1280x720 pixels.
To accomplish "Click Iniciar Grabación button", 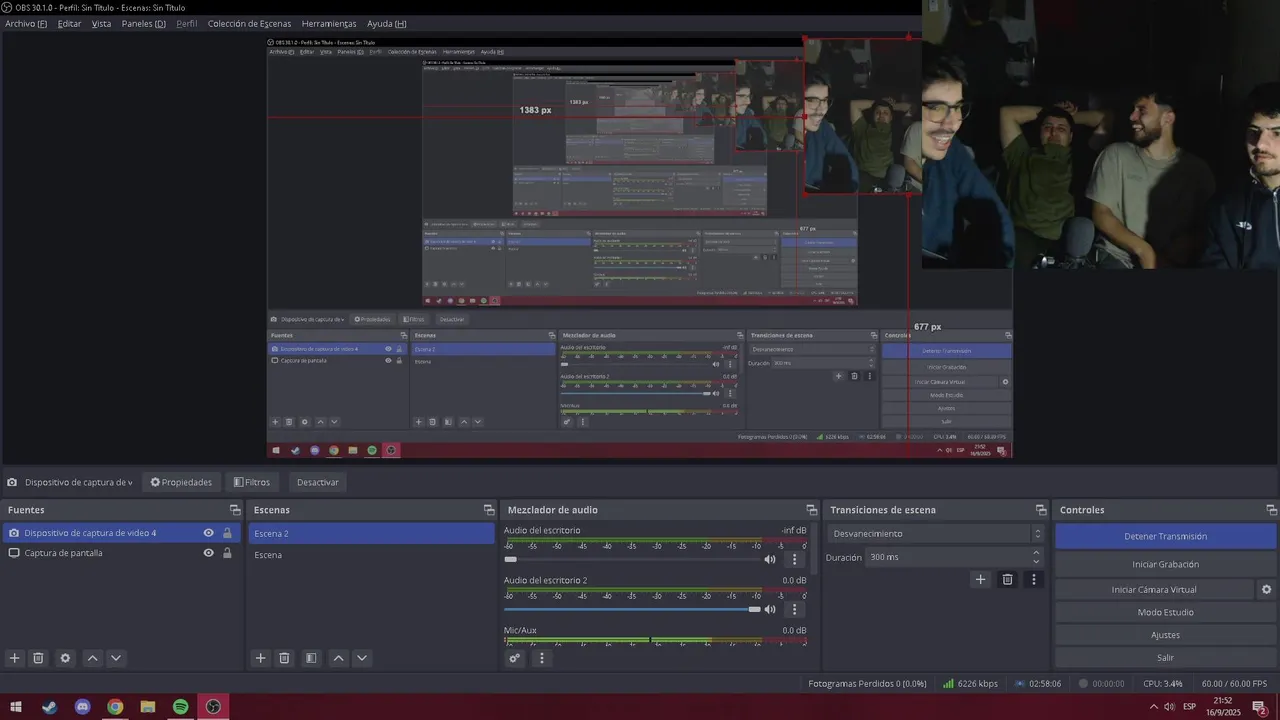I will [x=1165, y=564].
